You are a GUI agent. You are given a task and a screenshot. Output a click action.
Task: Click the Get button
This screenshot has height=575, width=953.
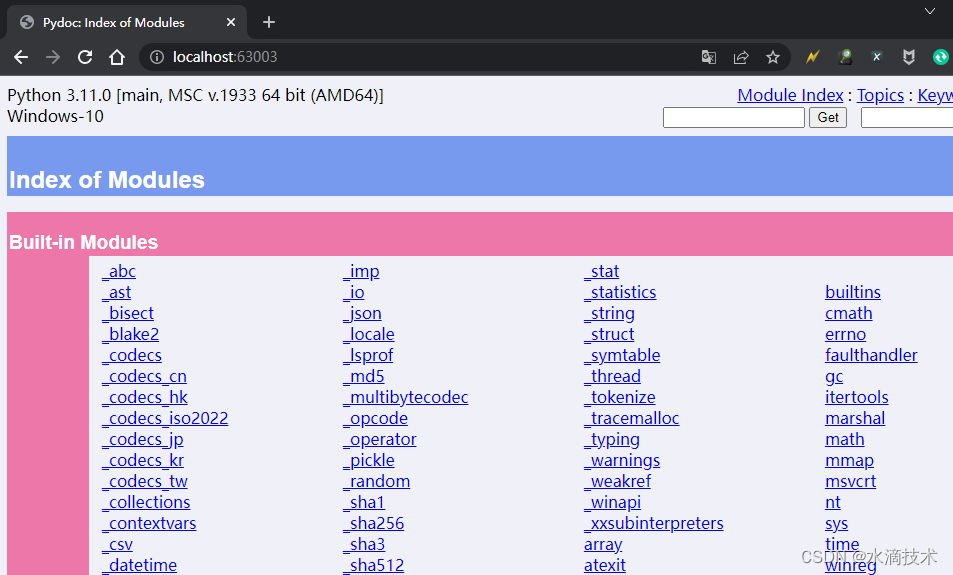[828, 117]
